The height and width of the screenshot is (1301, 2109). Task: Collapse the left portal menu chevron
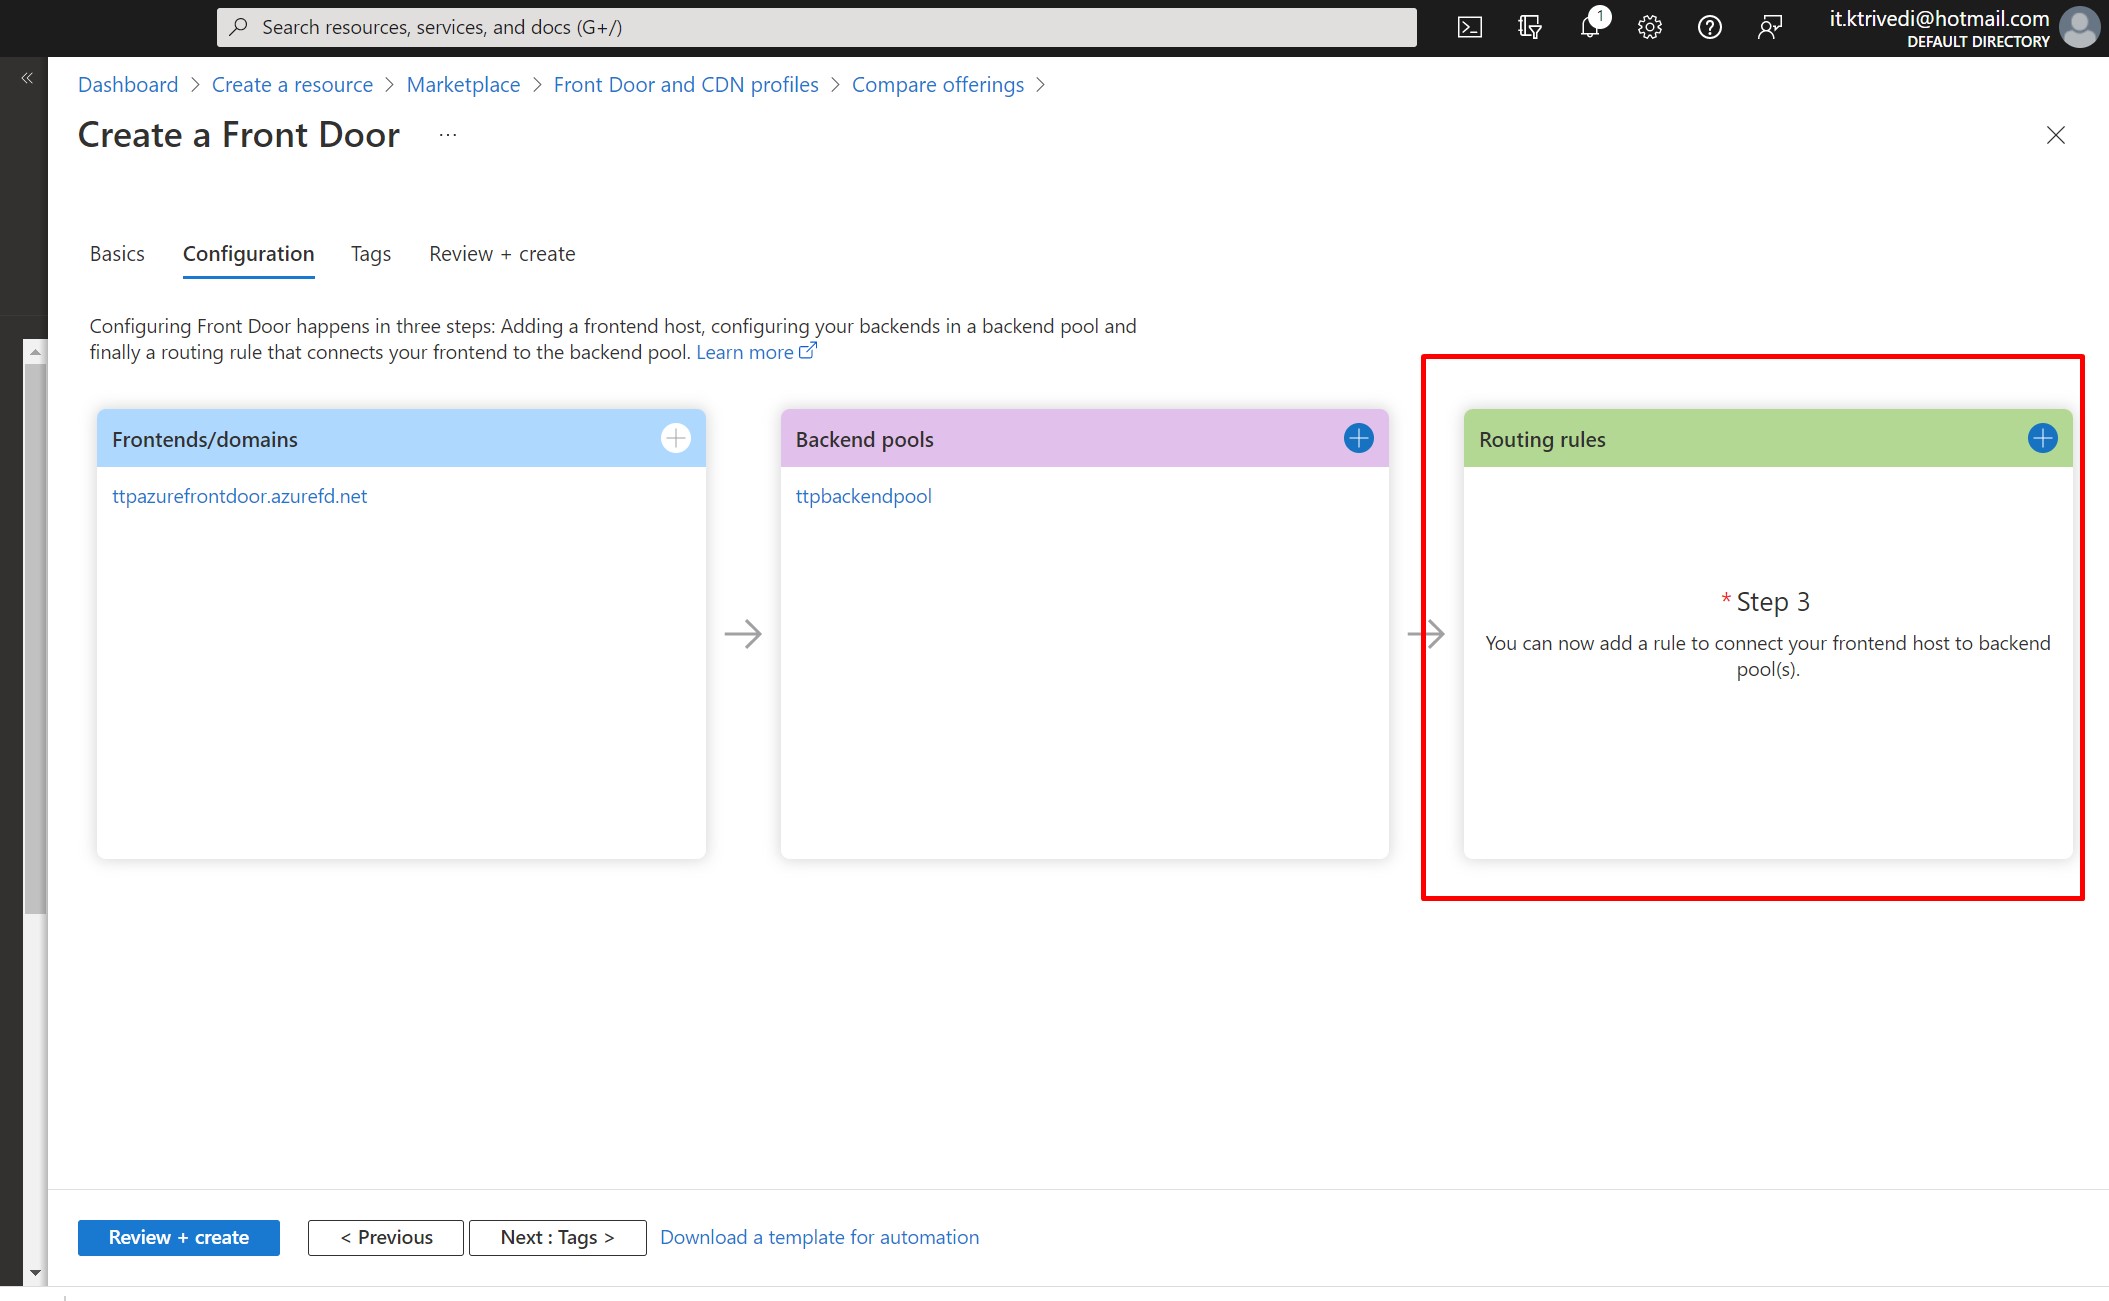pyautogui.click(x=27, y=78)
